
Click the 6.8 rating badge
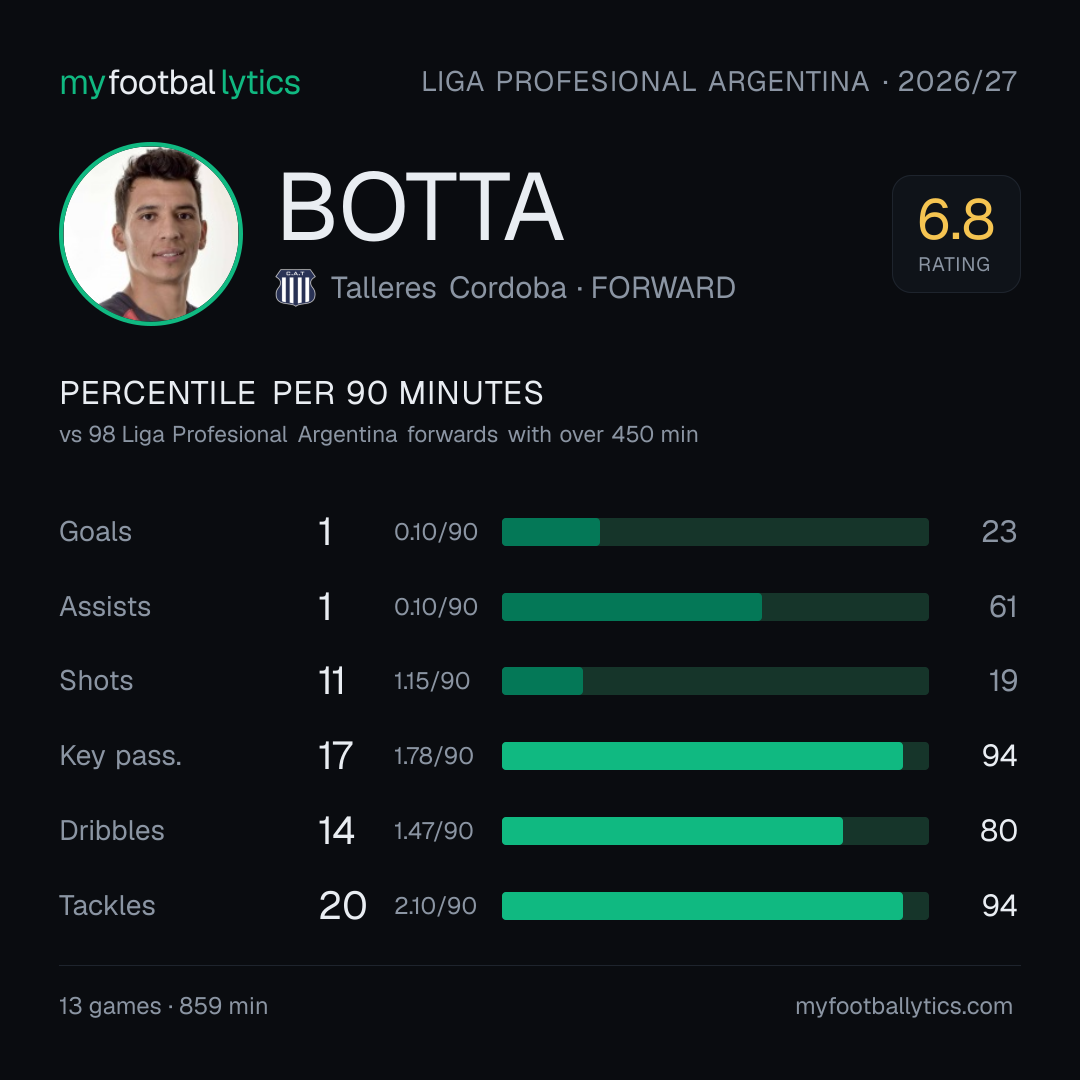tap(956, 233)
